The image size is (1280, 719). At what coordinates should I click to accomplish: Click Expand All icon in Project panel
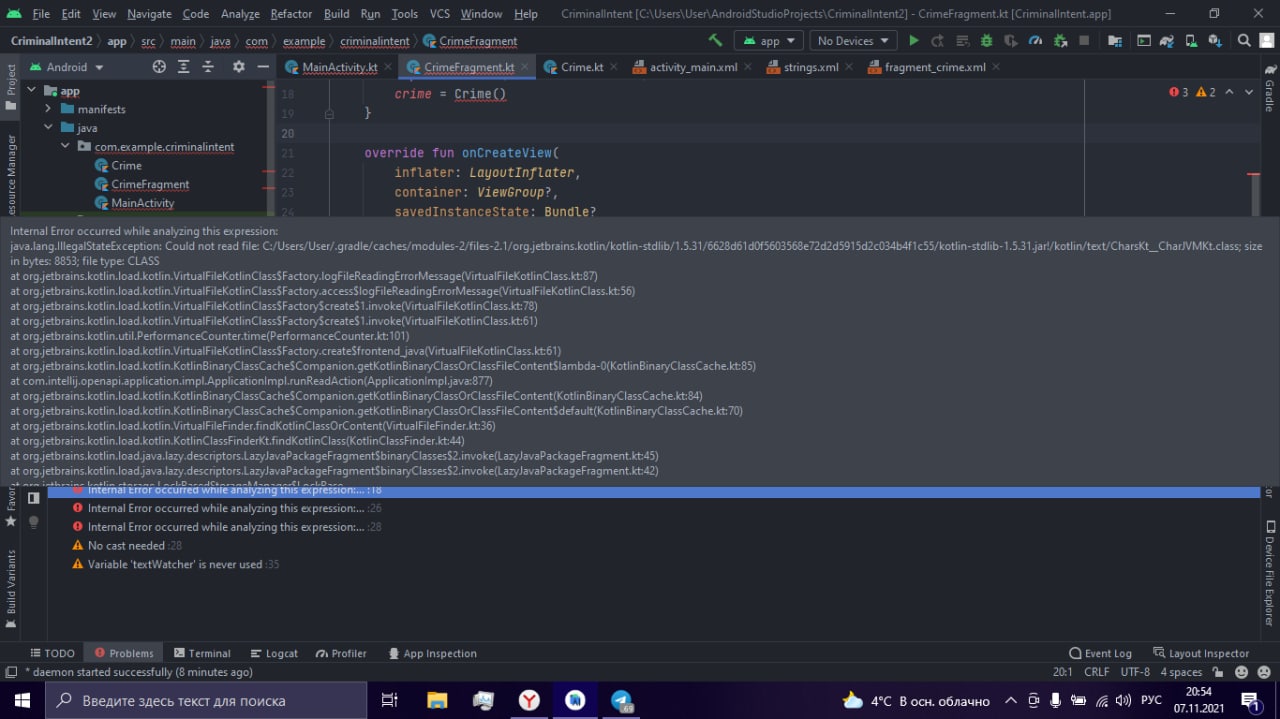[x=184, y=67]
